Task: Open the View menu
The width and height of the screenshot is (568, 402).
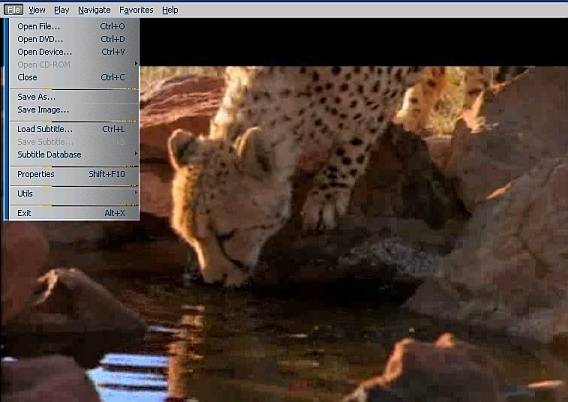Action: tap(37, 10)
